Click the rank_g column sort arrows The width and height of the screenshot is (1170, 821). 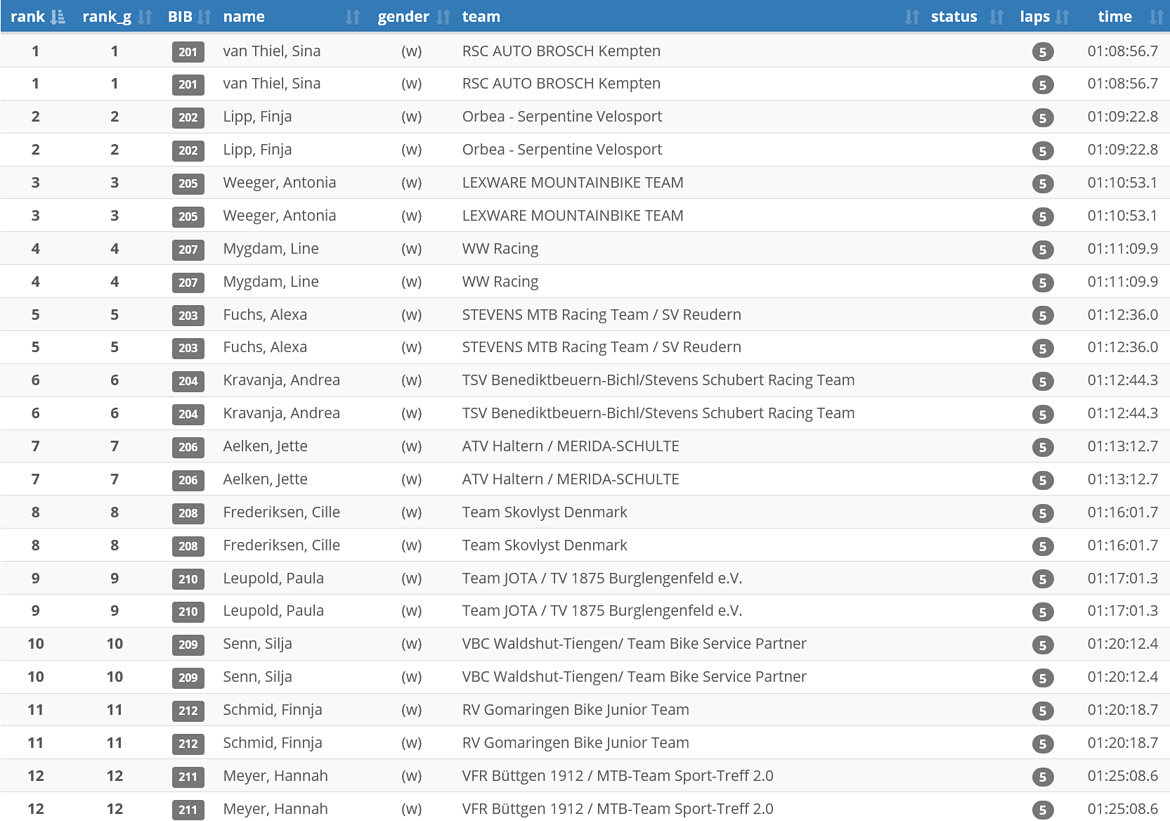[146, 16]
